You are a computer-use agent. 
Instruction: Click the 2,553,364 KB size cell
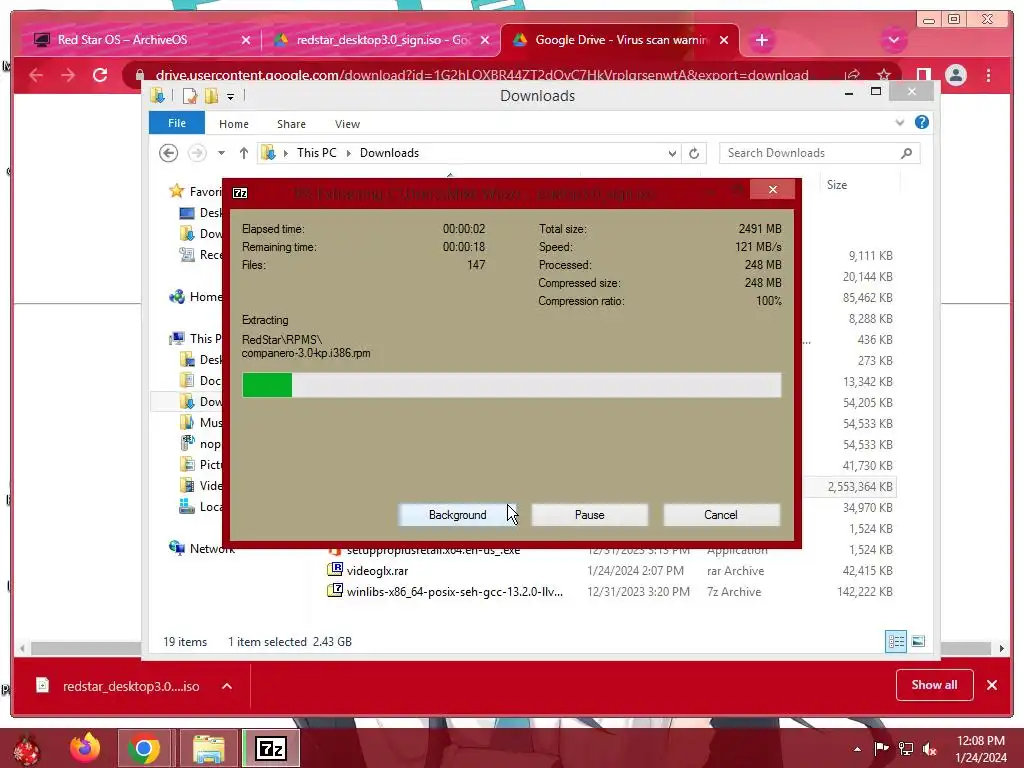[x=859, y=487]
